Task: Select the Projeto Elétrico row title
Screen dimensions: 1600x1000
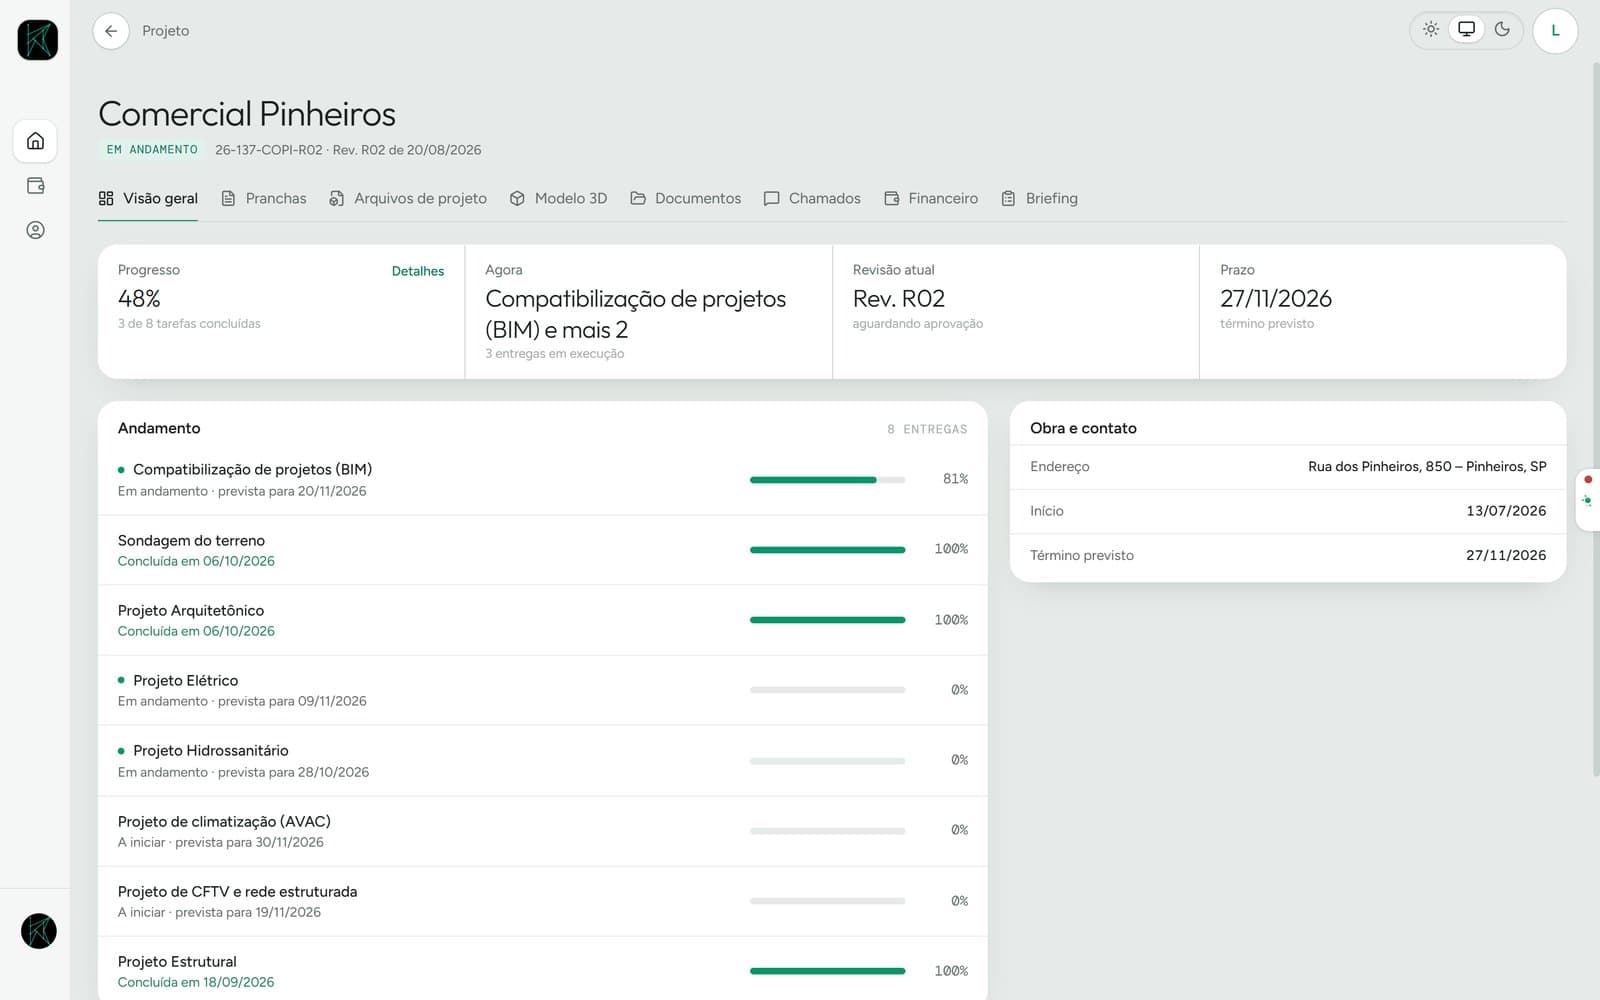Action: tap(186, 681)
